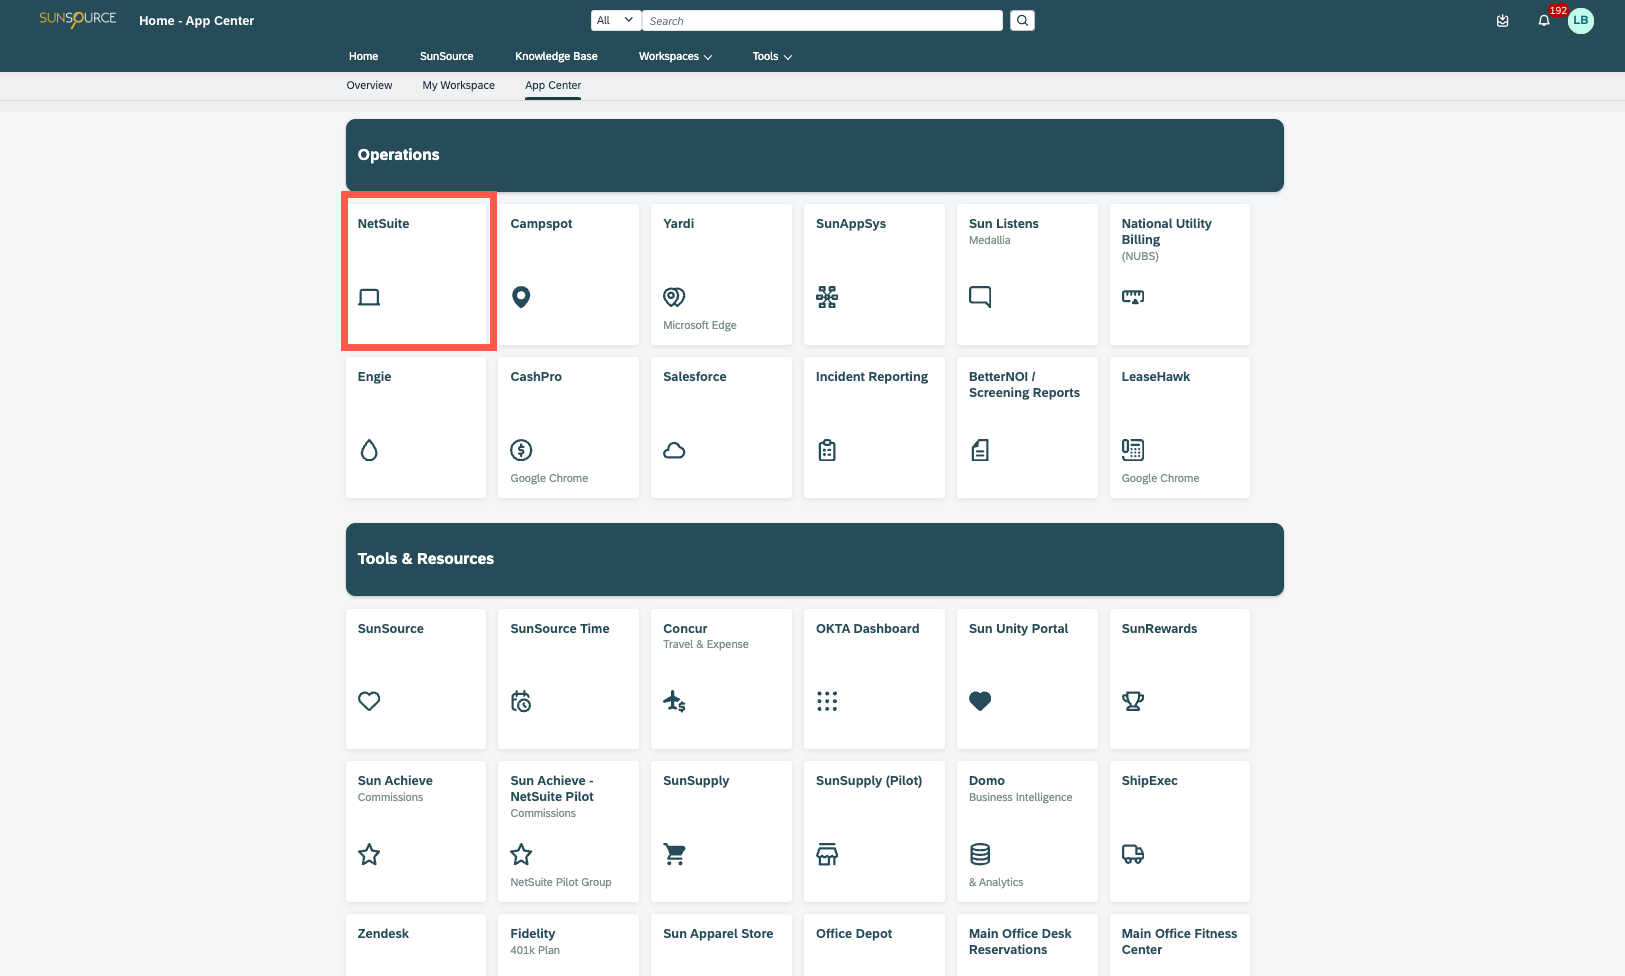This screenshot has width=1625, height=976.
Task: Open the OKTA Dashboard dots grid icon
Action: [x=827, y=701]
